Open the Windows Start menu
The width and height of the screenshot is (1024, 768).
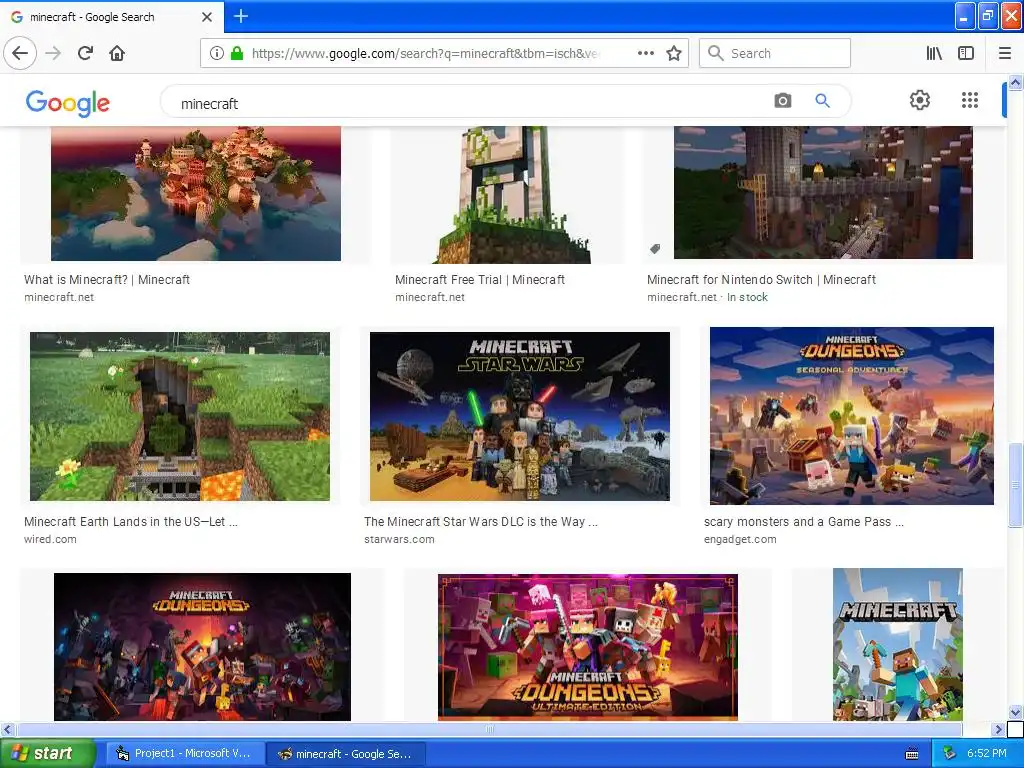click(x=47, y=753)
